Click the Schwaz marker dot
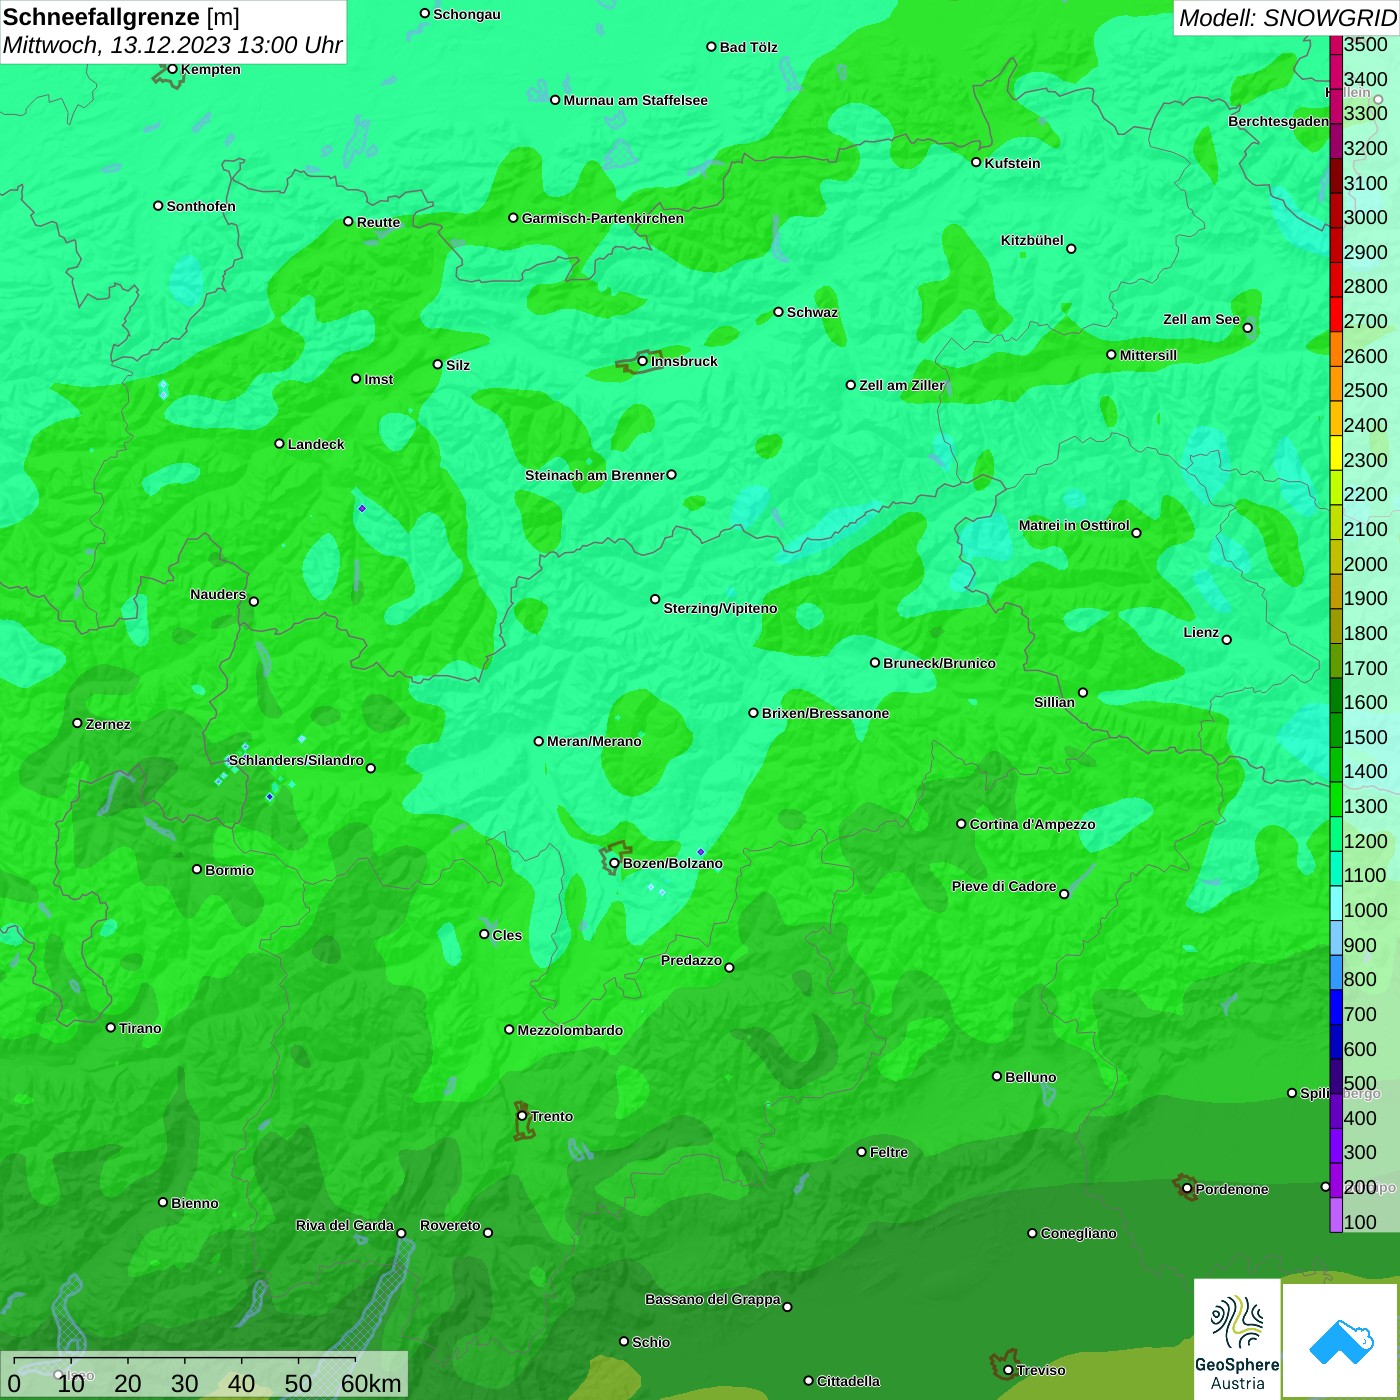Image resolution: width=1400 pixels, height=1400 pixels. click(778, 312)
